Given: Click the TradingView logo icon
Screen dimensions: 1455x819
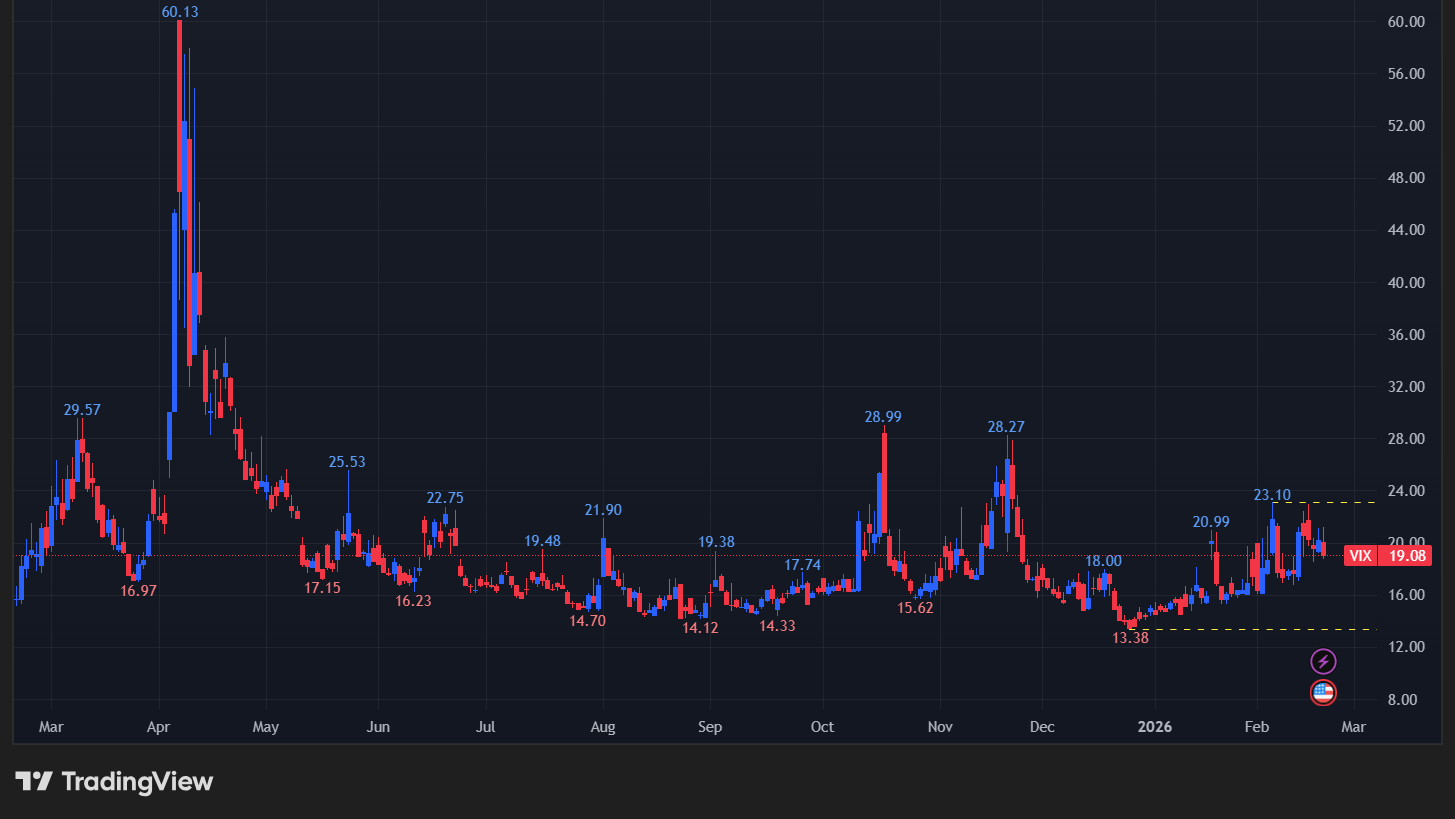Looking at the screenshot, I should pyautogui.click(x=34, y=781).
